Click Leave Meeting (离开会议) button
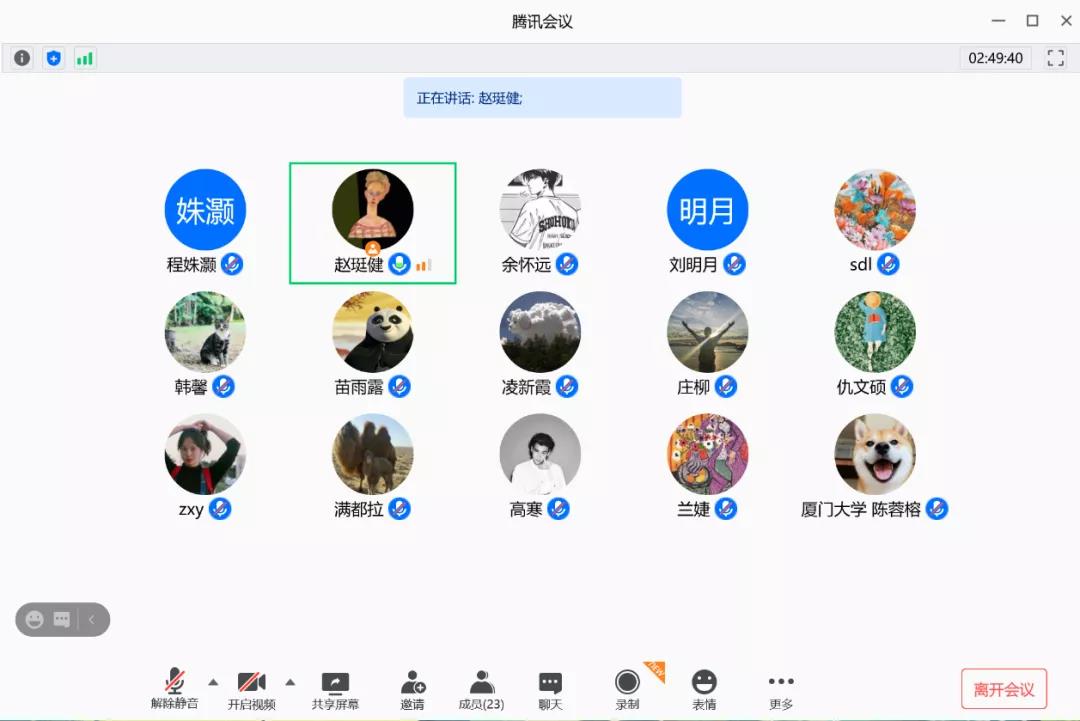The width and height of the screenshot is (1080, 721). click(x=1003, y=689)
